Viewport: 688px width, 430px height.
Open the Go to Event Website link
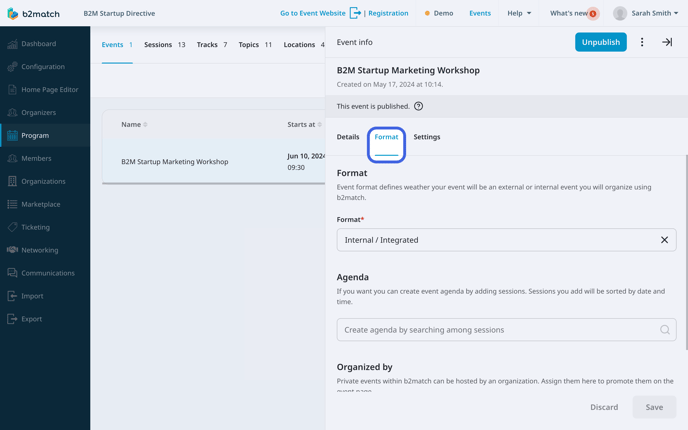(313, 13)
